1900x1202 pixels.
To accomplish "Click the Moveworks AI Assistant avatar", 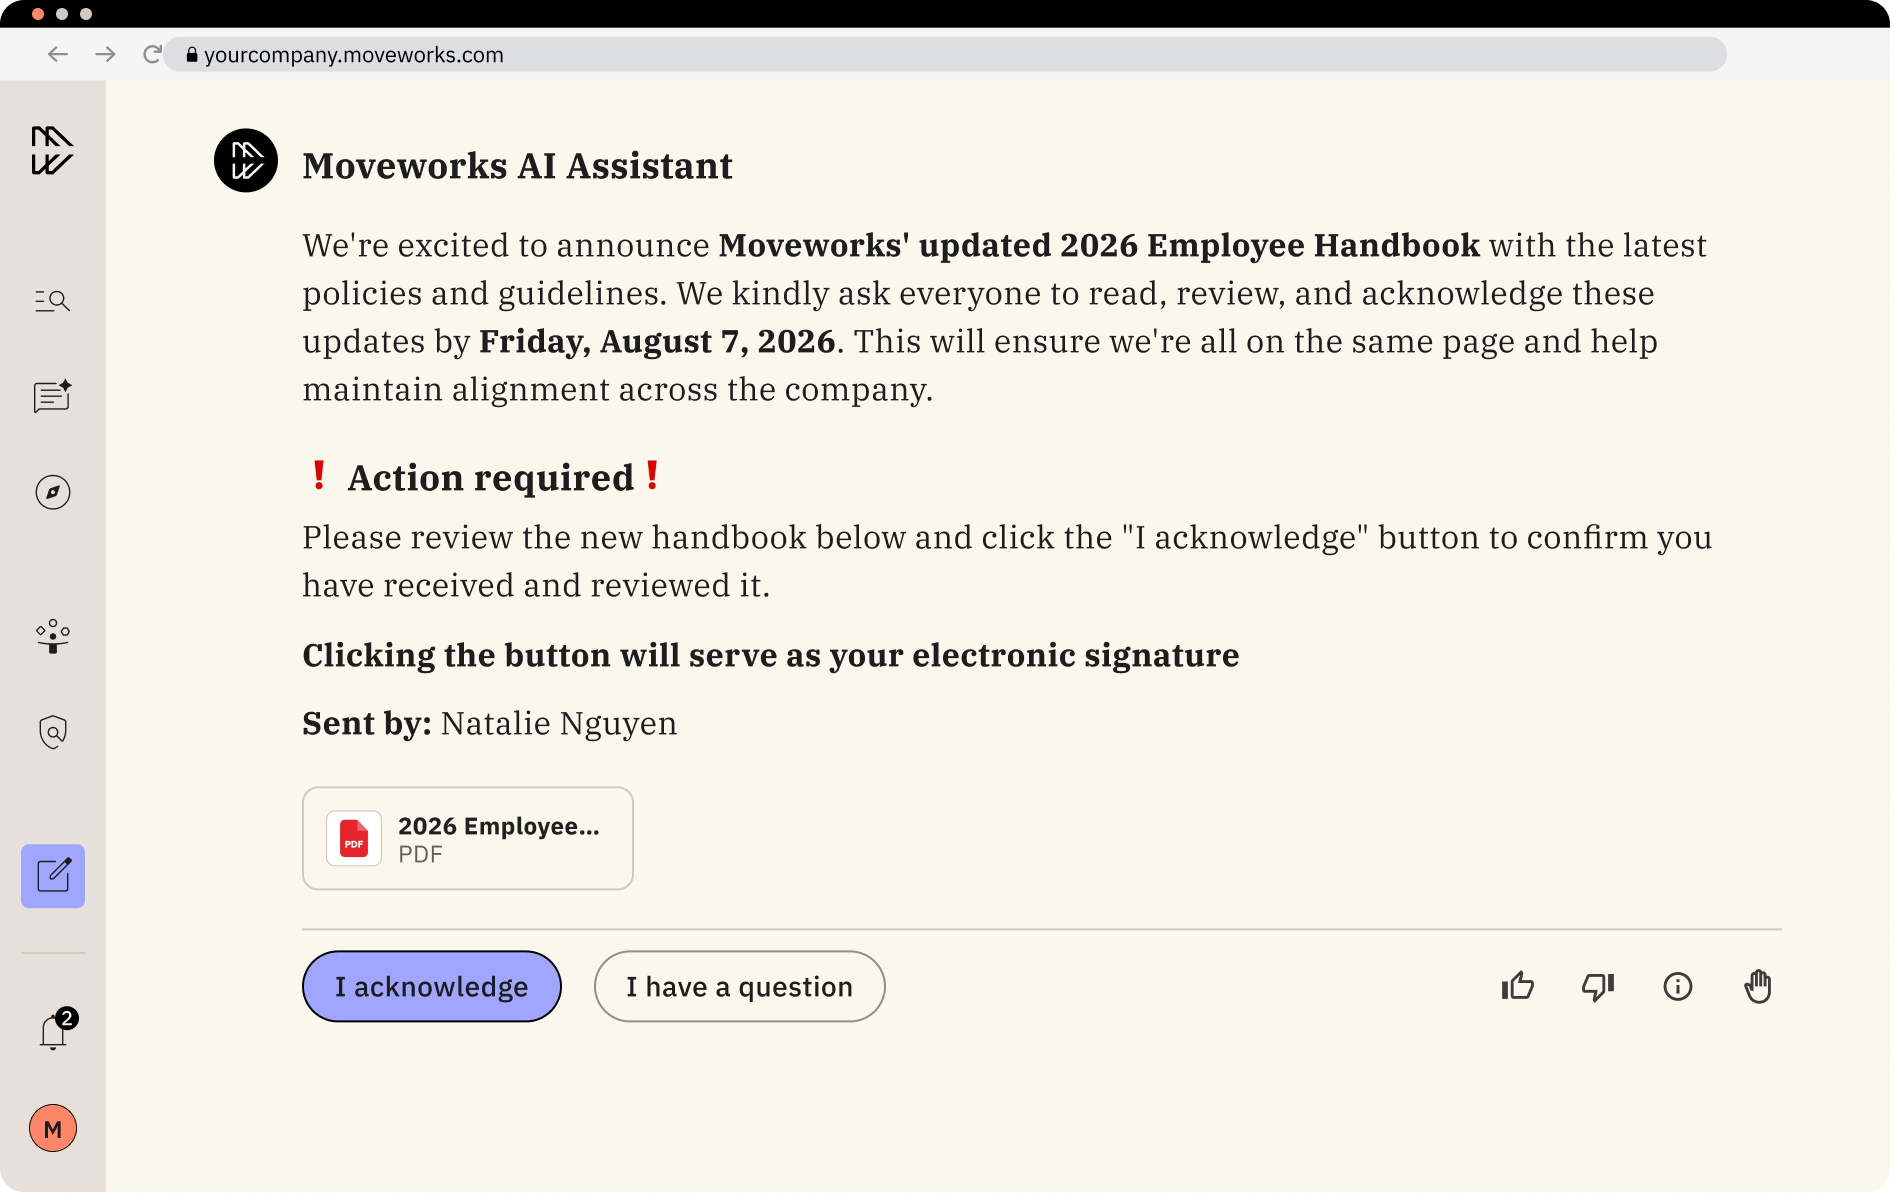I will pyautogui.click(x=246, y=161).
